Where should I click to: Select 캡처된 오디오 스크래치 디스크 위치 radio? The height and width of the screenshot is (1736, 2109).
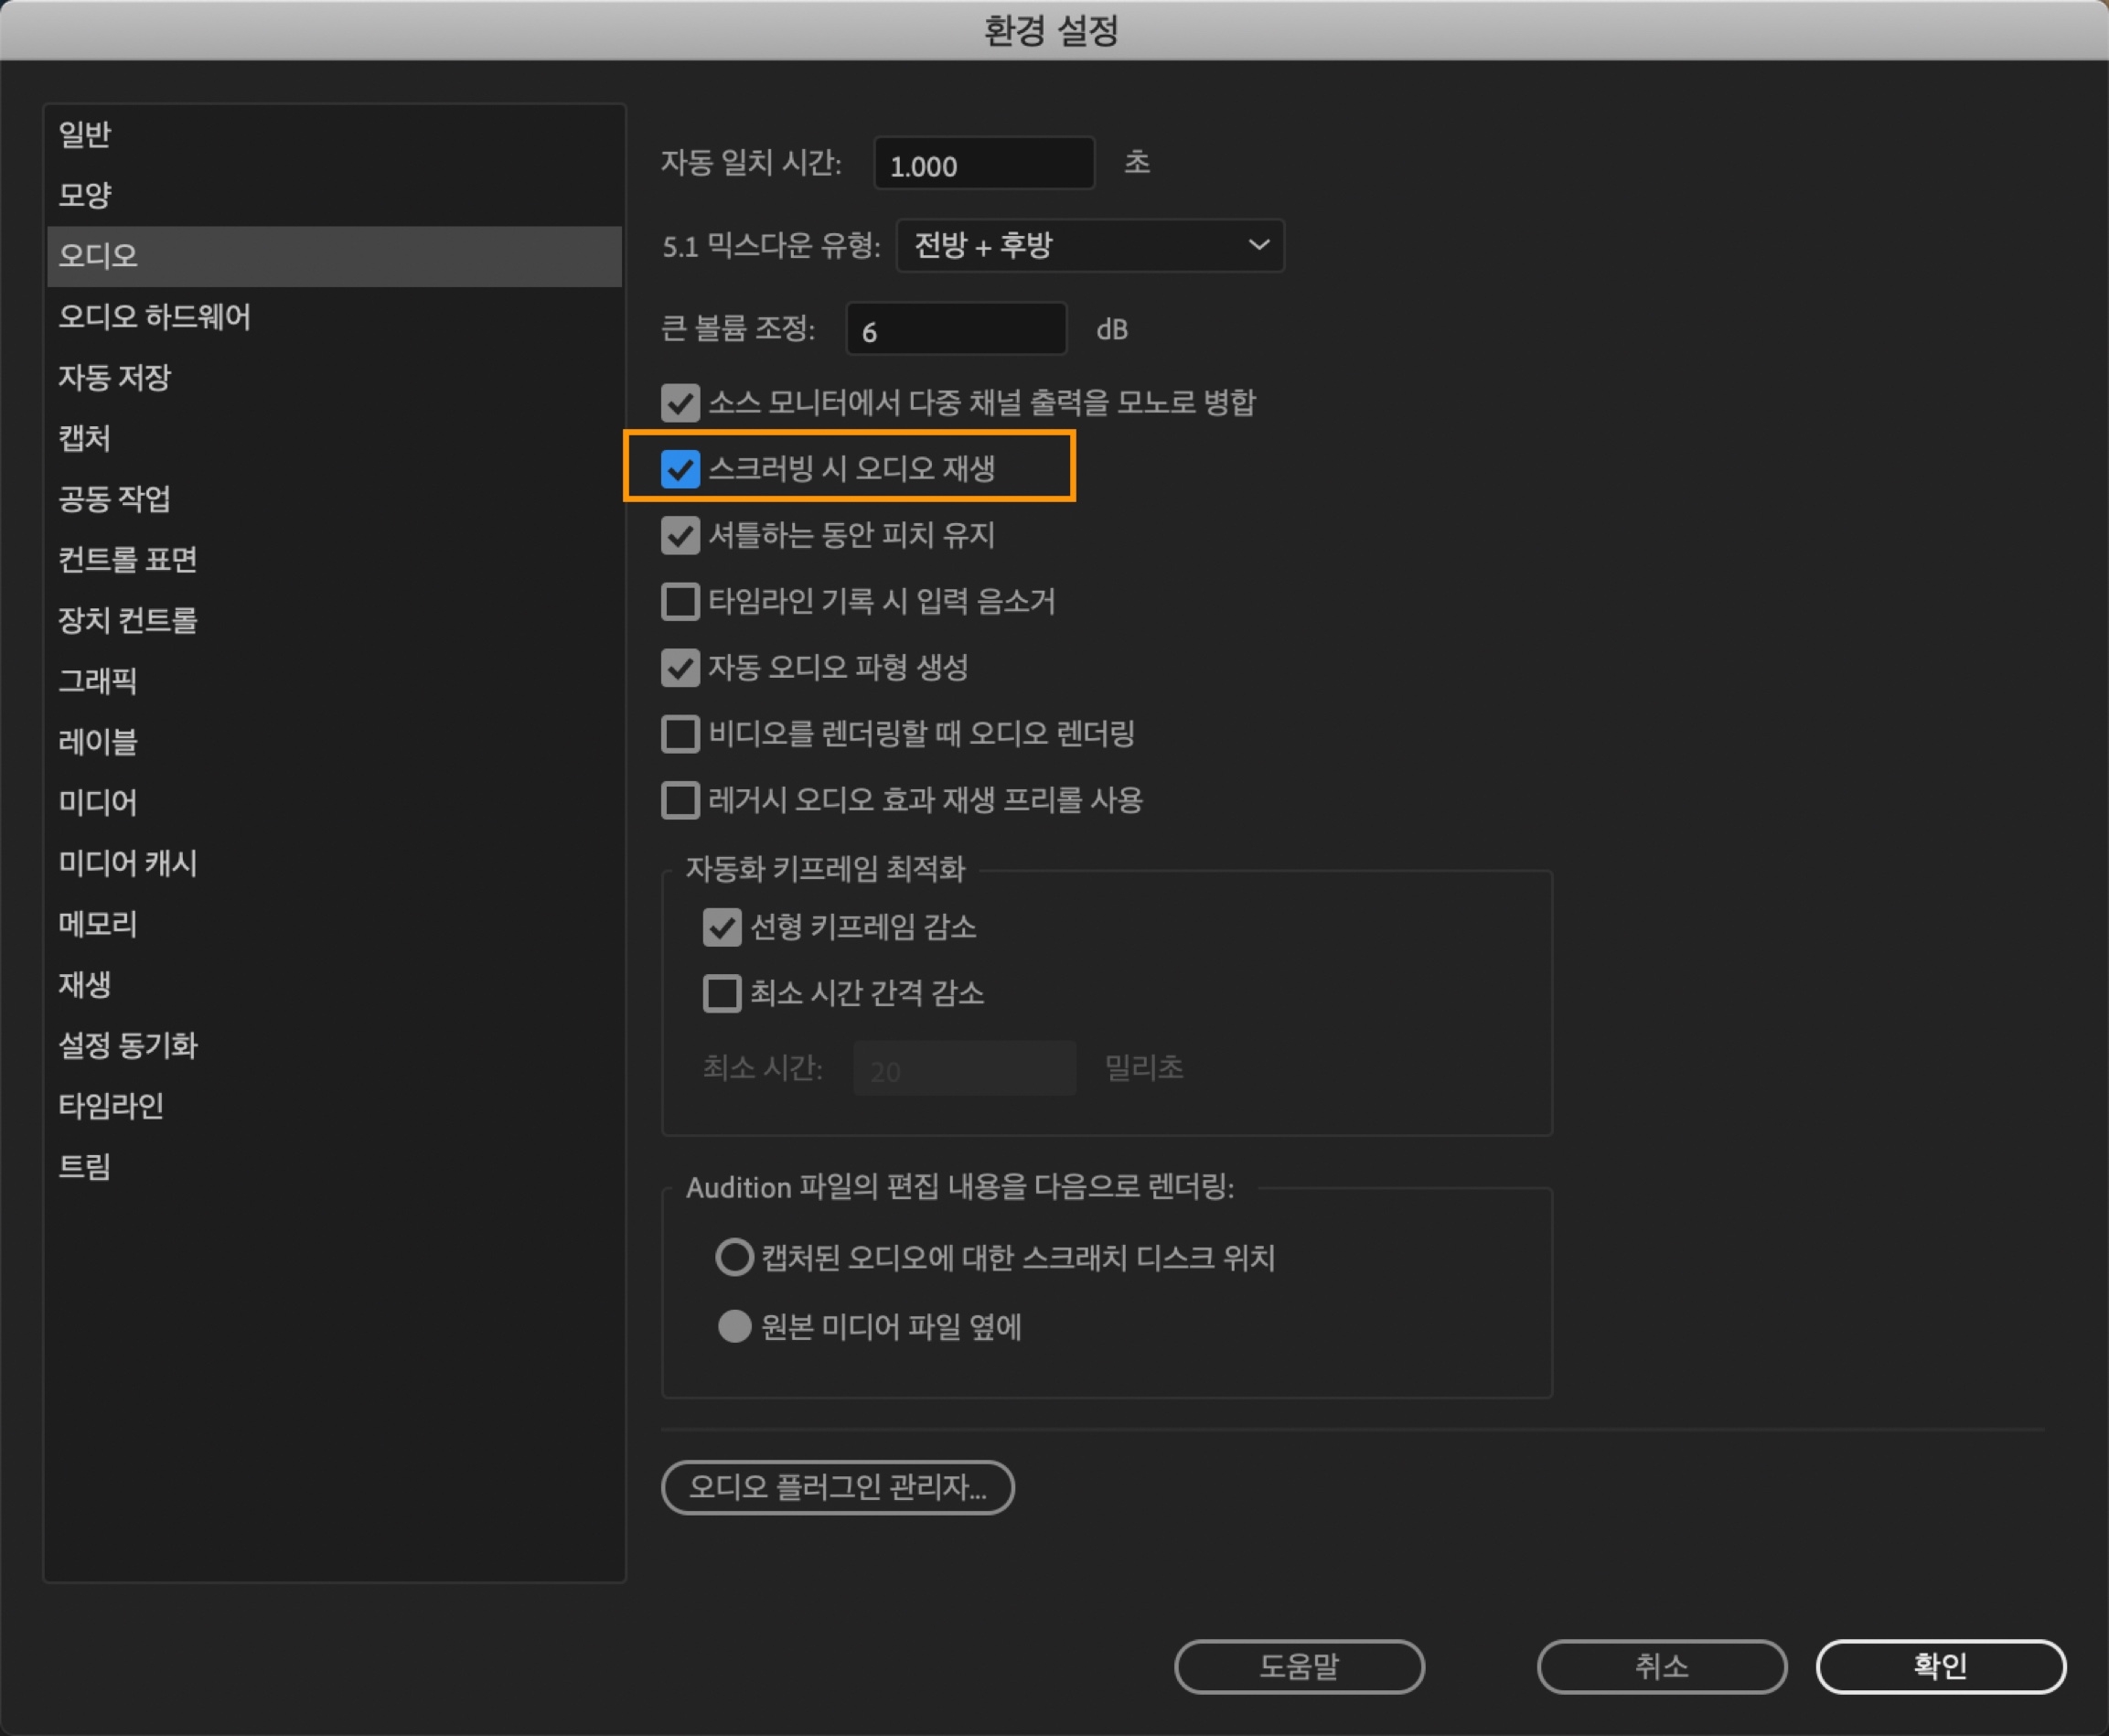point(734,1257)
